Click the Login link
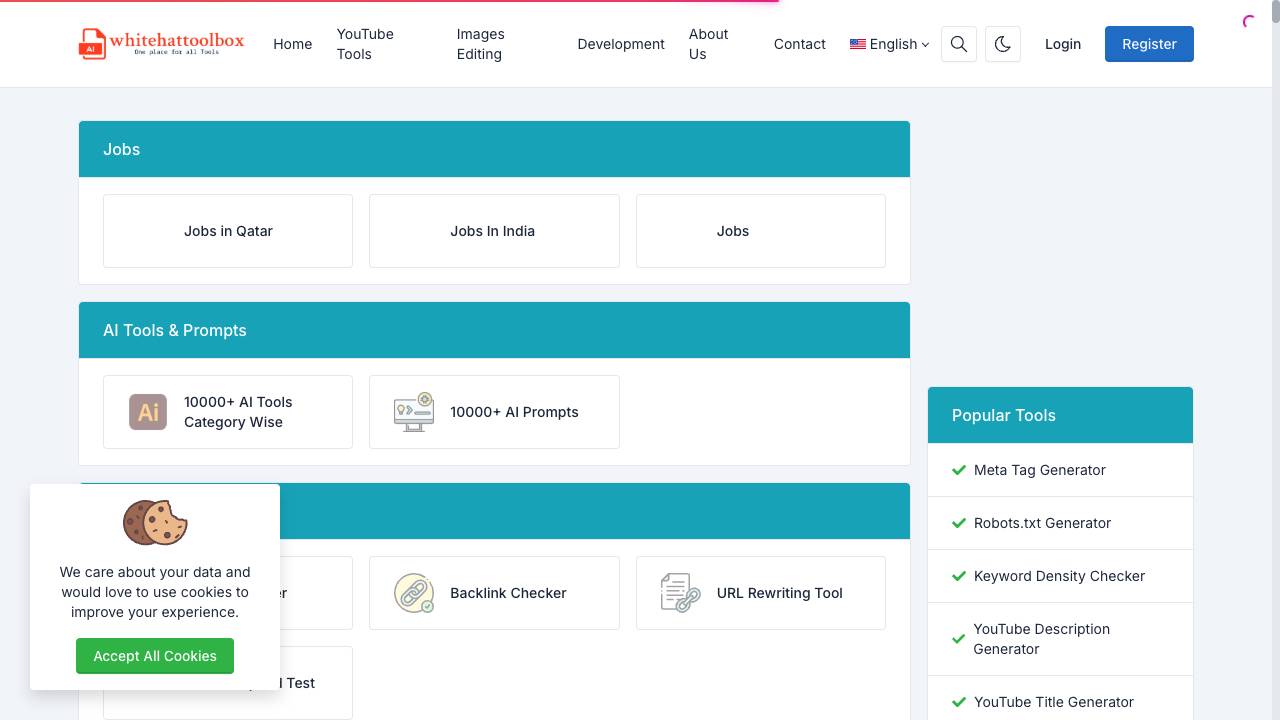1280x720 pixels. pos(1063,44)
